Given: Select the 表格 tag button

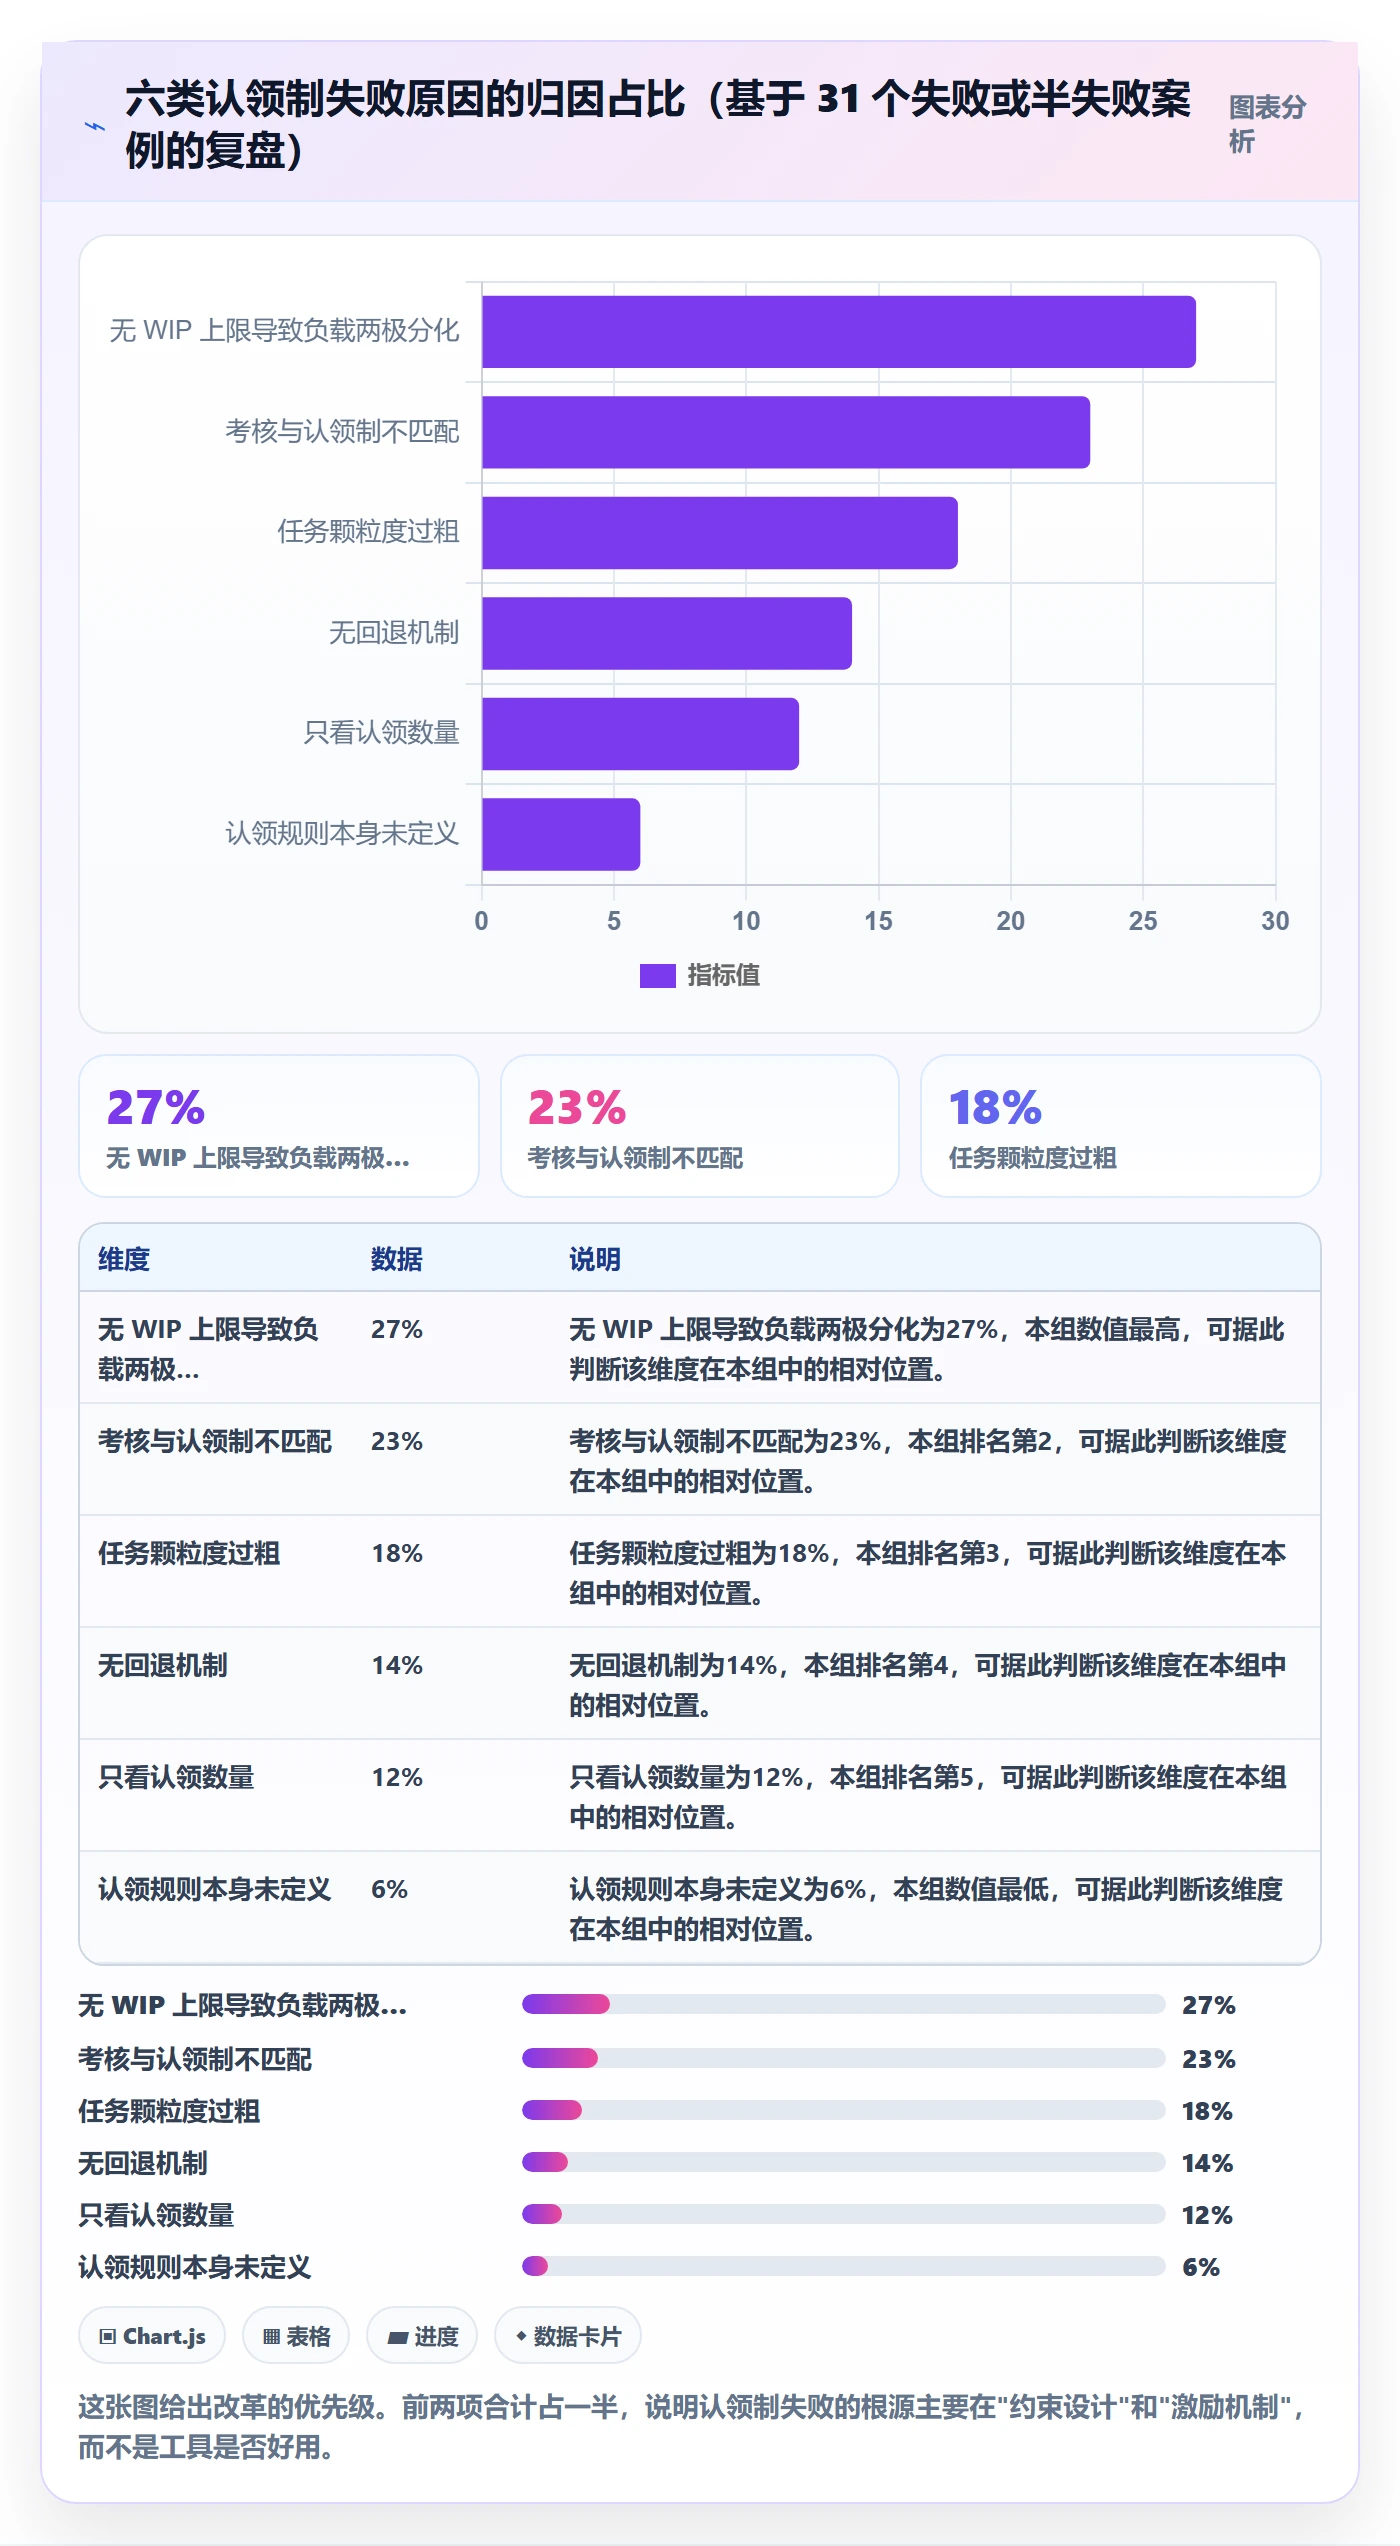Looking at the screenshot, I should [x=296, y=2336].
